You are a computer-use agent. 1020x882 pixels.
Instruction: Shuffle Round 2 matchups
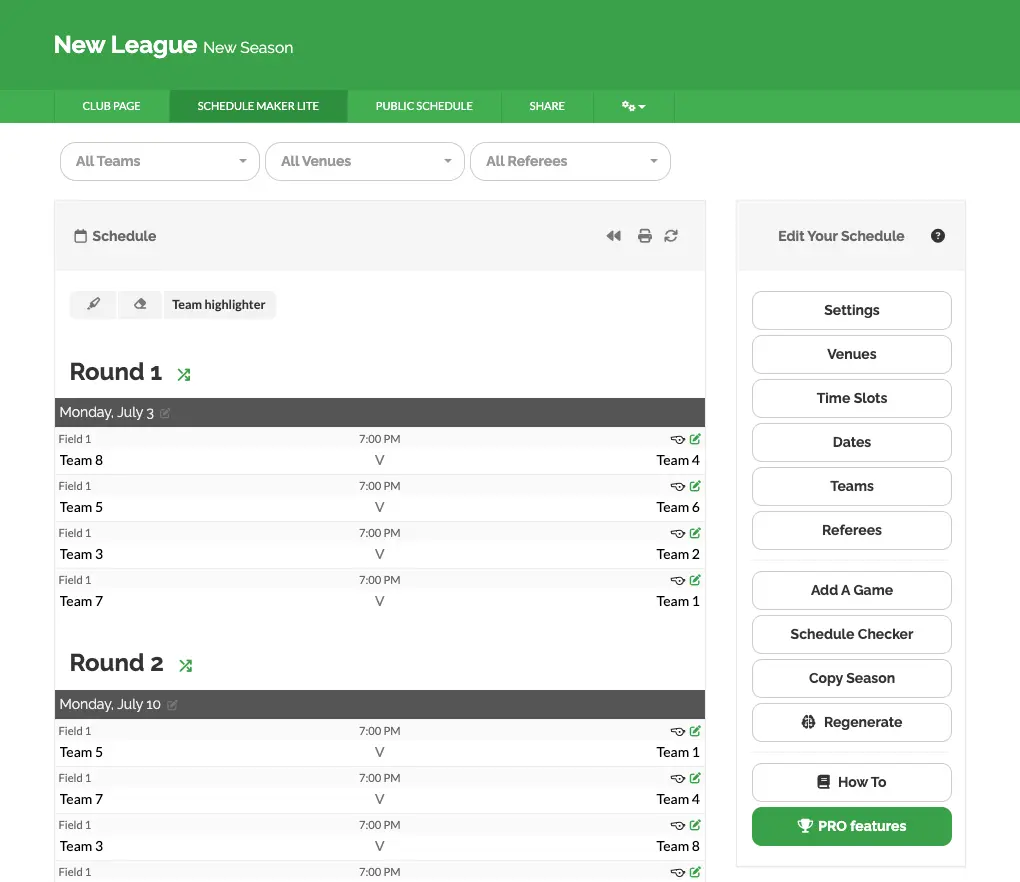click(185, 665)
